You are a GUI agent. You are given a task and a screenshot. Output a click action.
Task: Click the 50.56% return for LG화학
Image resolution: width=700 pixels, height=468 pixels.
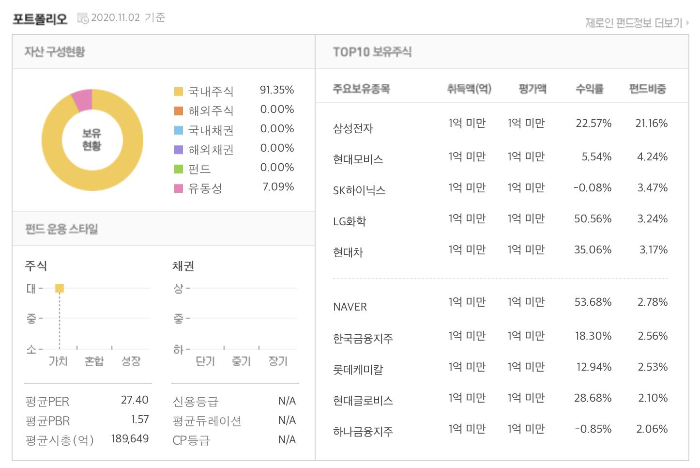tap(592, 219)
